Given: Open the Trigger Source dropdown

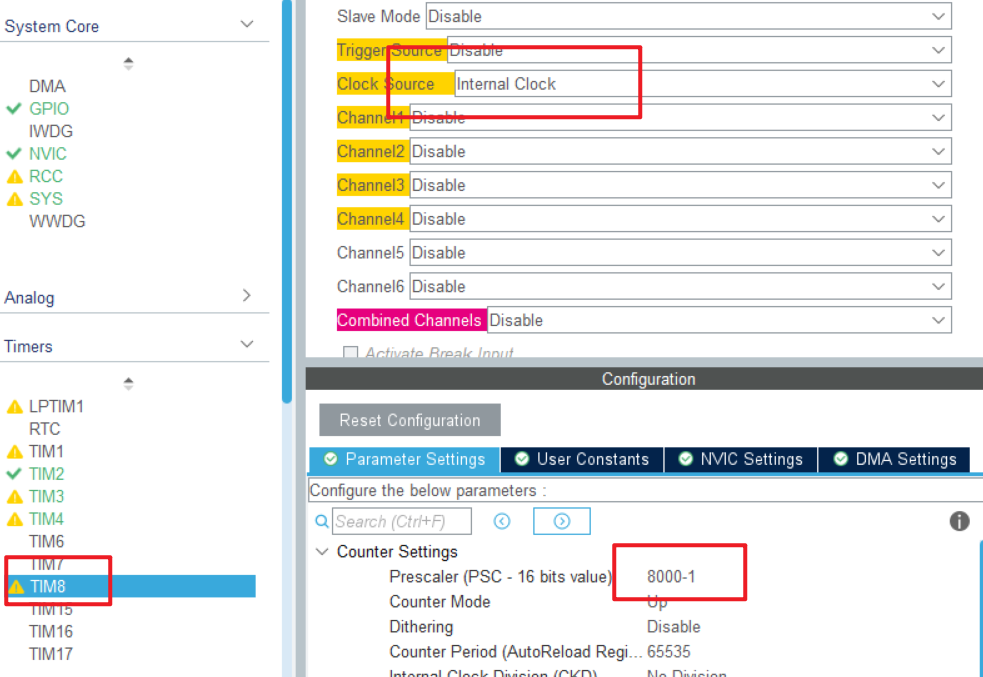Looking at the screenshot, I should [699, 50].
